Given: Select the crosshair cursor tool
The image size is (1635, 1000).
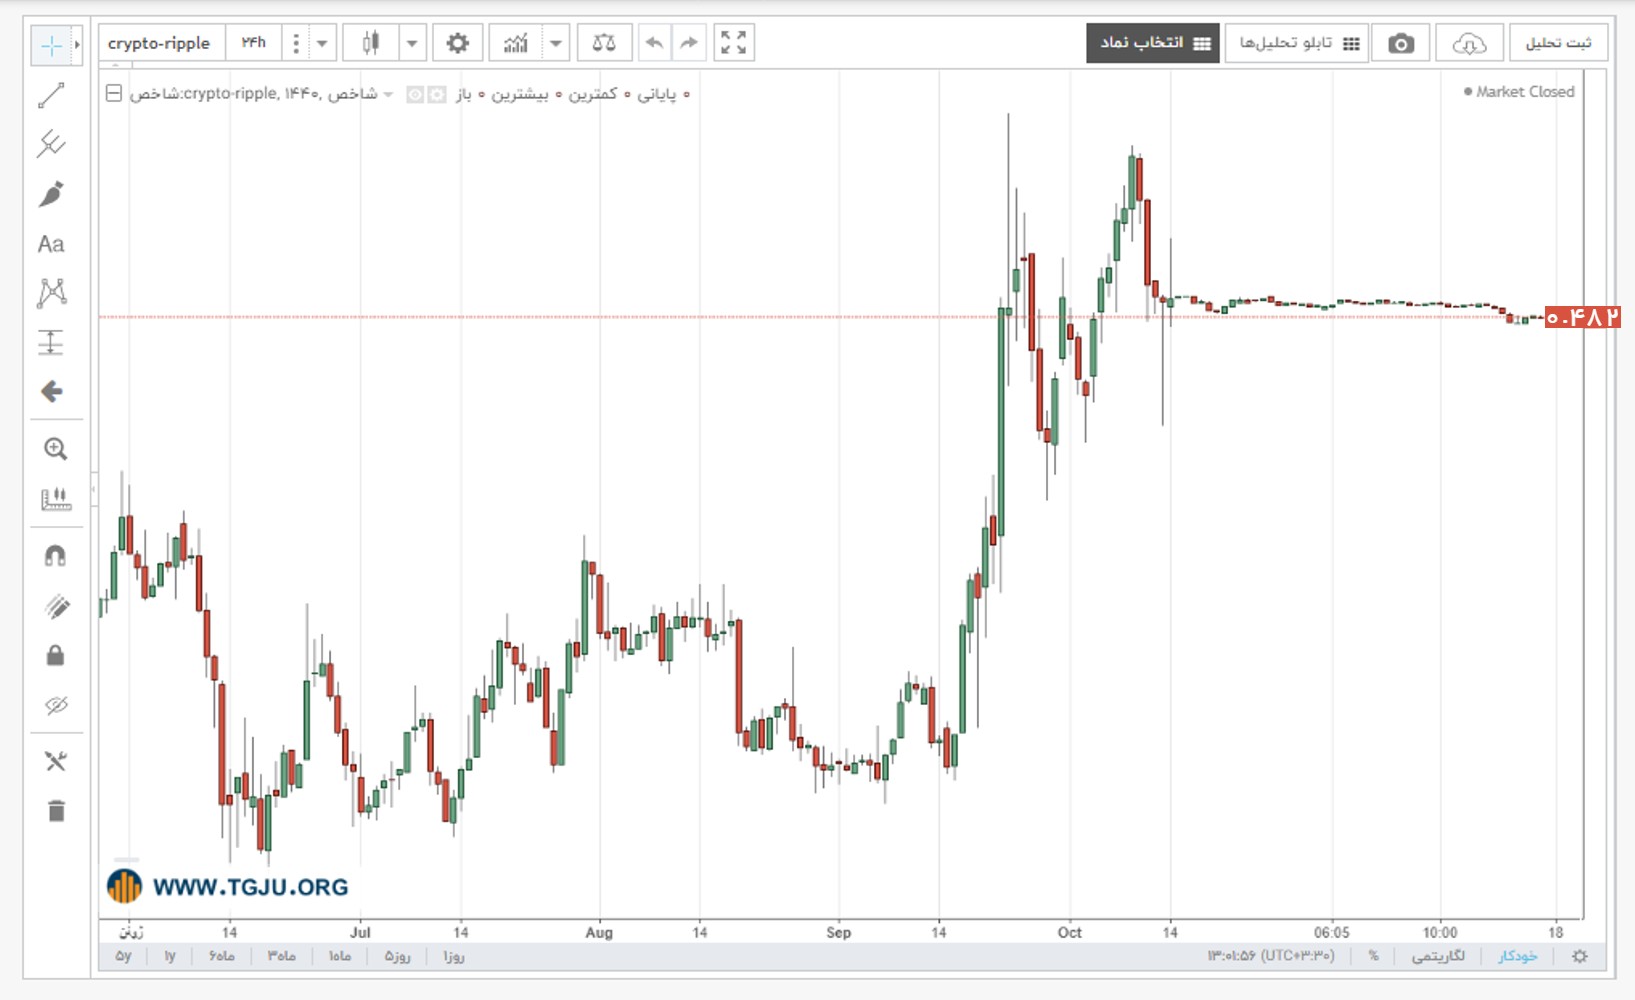Looking at the screenshot, I should [x=51, y=46].
